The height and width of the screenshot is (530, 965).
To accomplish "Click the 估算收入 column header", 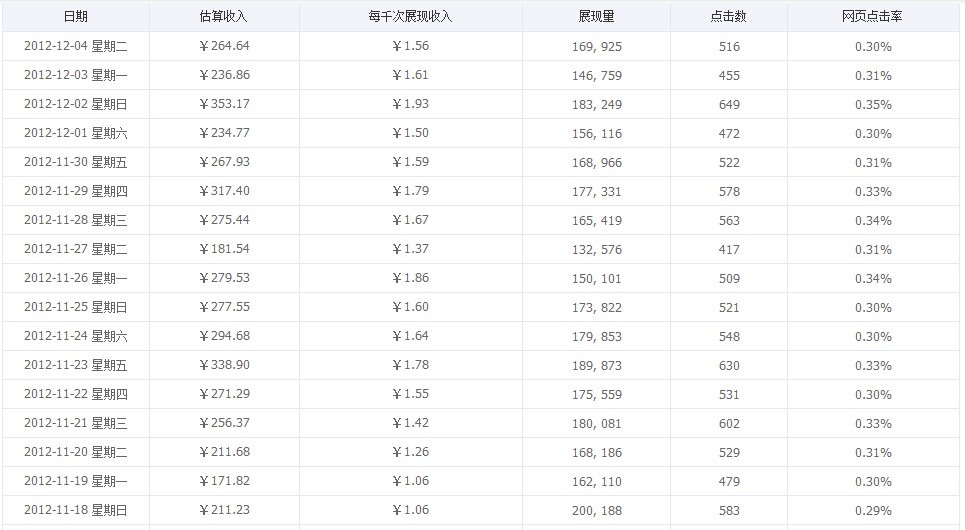I will pyautogui.click(x=223, y=17).
